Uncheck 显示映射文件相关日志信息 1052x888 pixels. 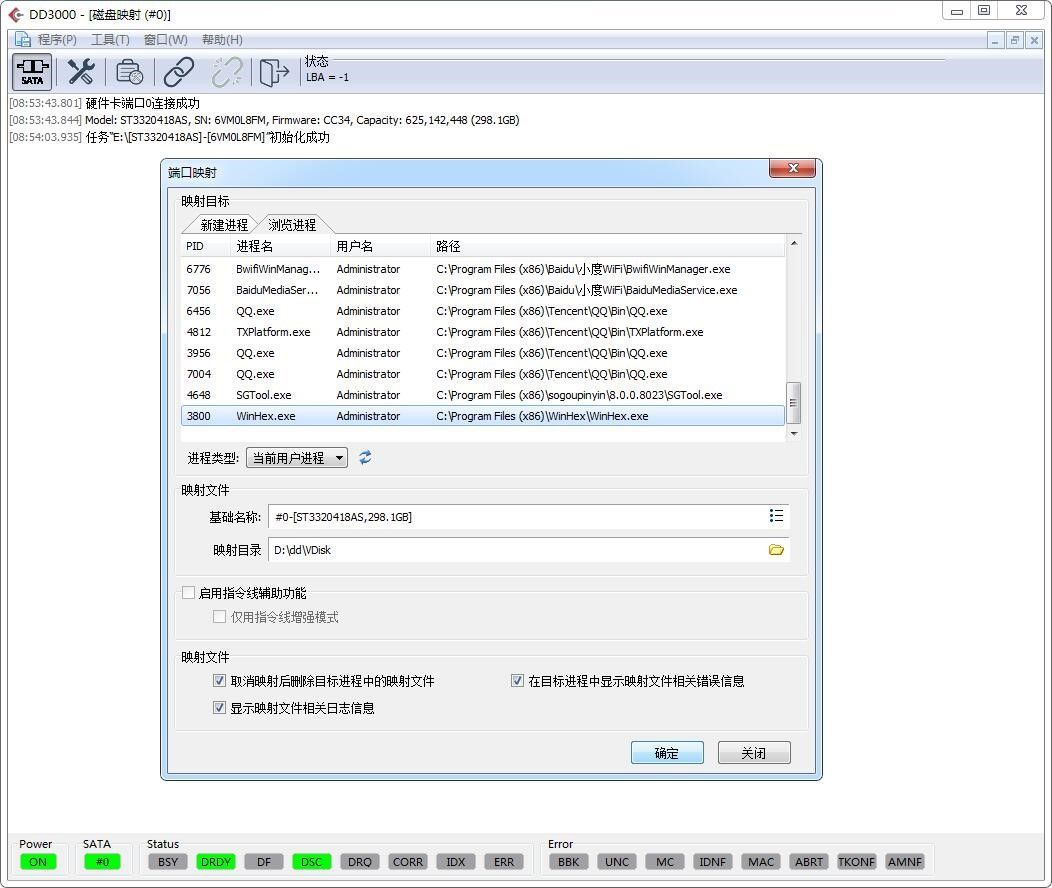219,708
